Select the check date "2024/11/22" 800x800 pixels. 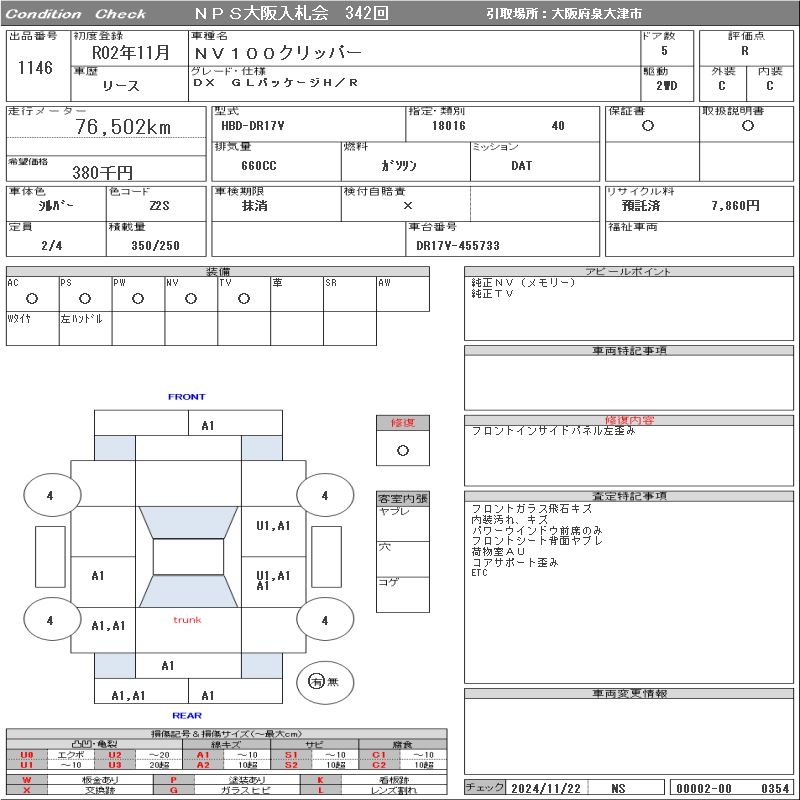pos(546,788)
